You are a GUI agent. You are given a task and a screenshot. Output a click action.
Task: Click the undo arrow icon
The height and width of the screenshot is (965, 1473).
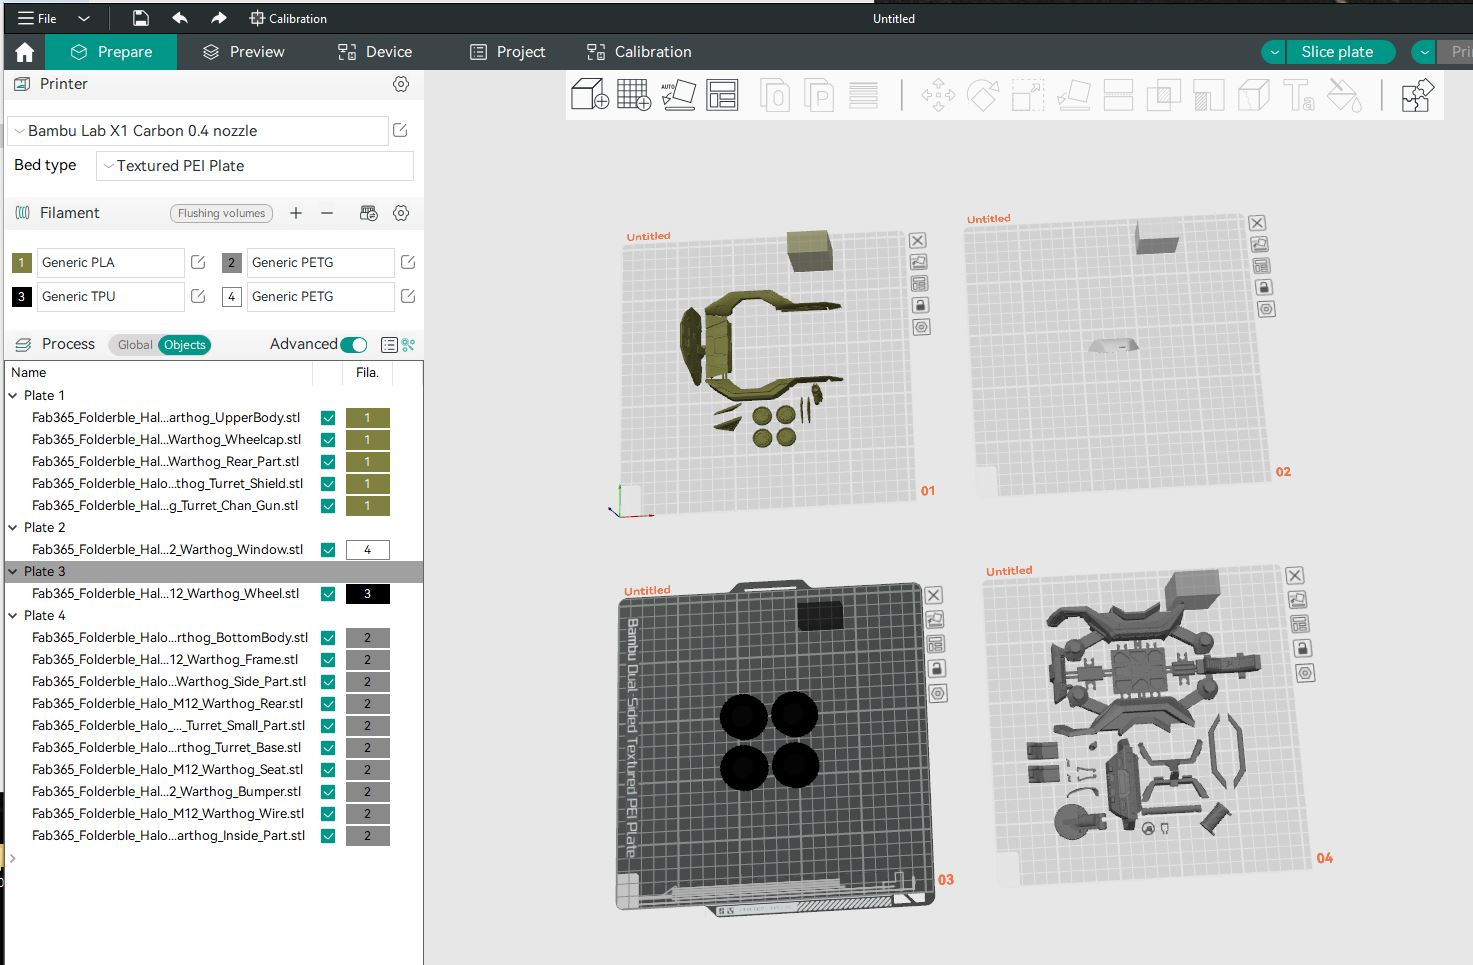[x=180, y=18]
